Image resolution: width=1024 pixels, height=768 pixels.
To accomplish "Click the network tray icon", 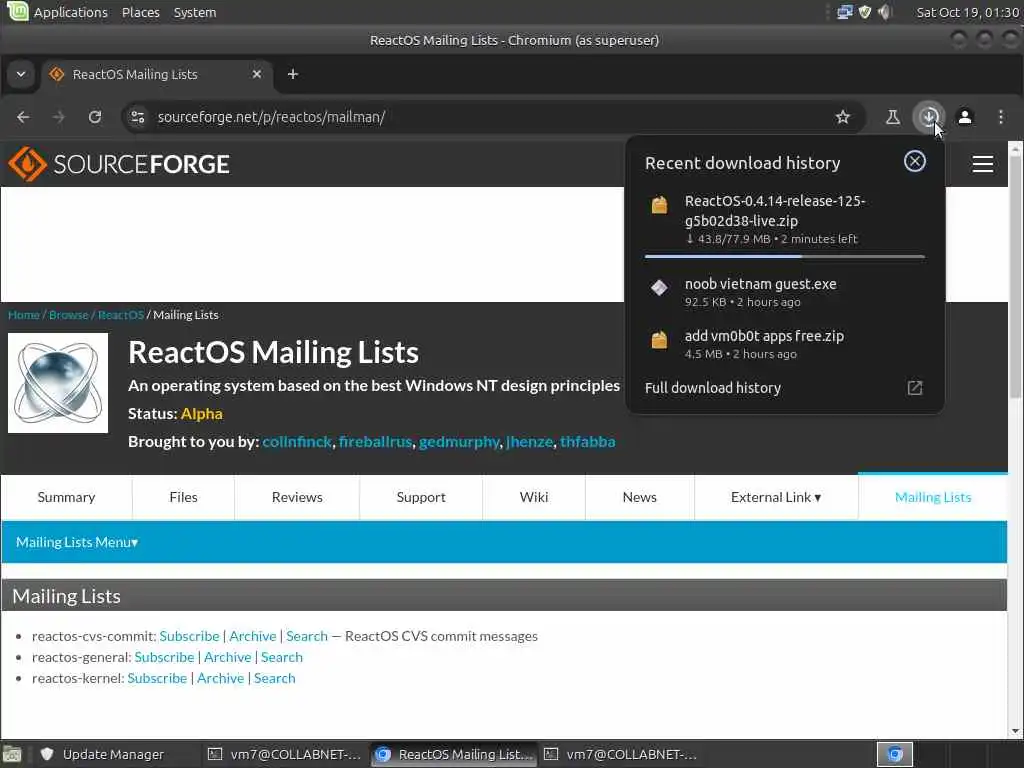I will (844, 12).
